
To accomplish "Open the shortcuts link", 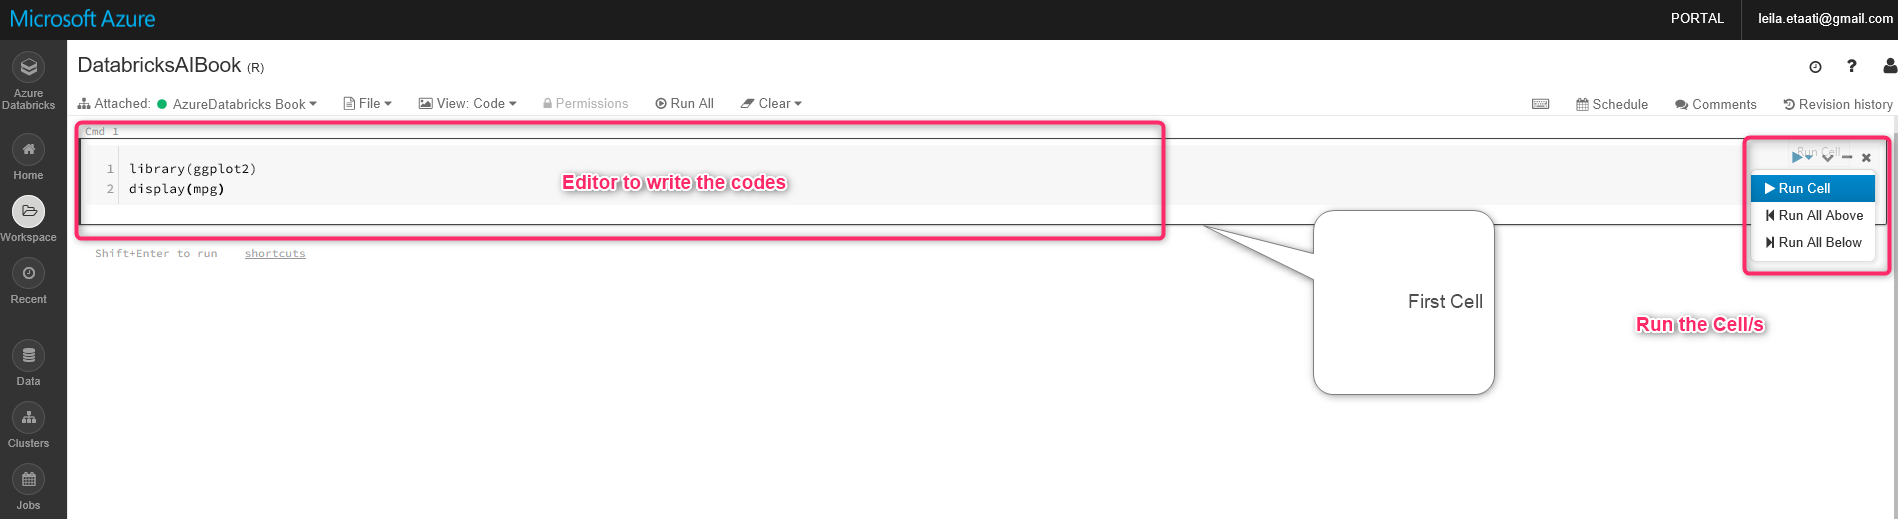I will [x=275, y=254].
